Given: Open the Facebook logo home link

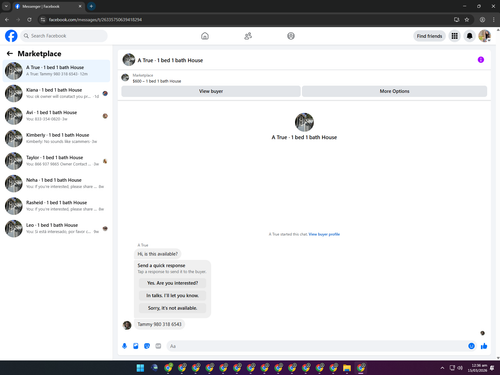Looking at the screenshot, I should (11, 36).
